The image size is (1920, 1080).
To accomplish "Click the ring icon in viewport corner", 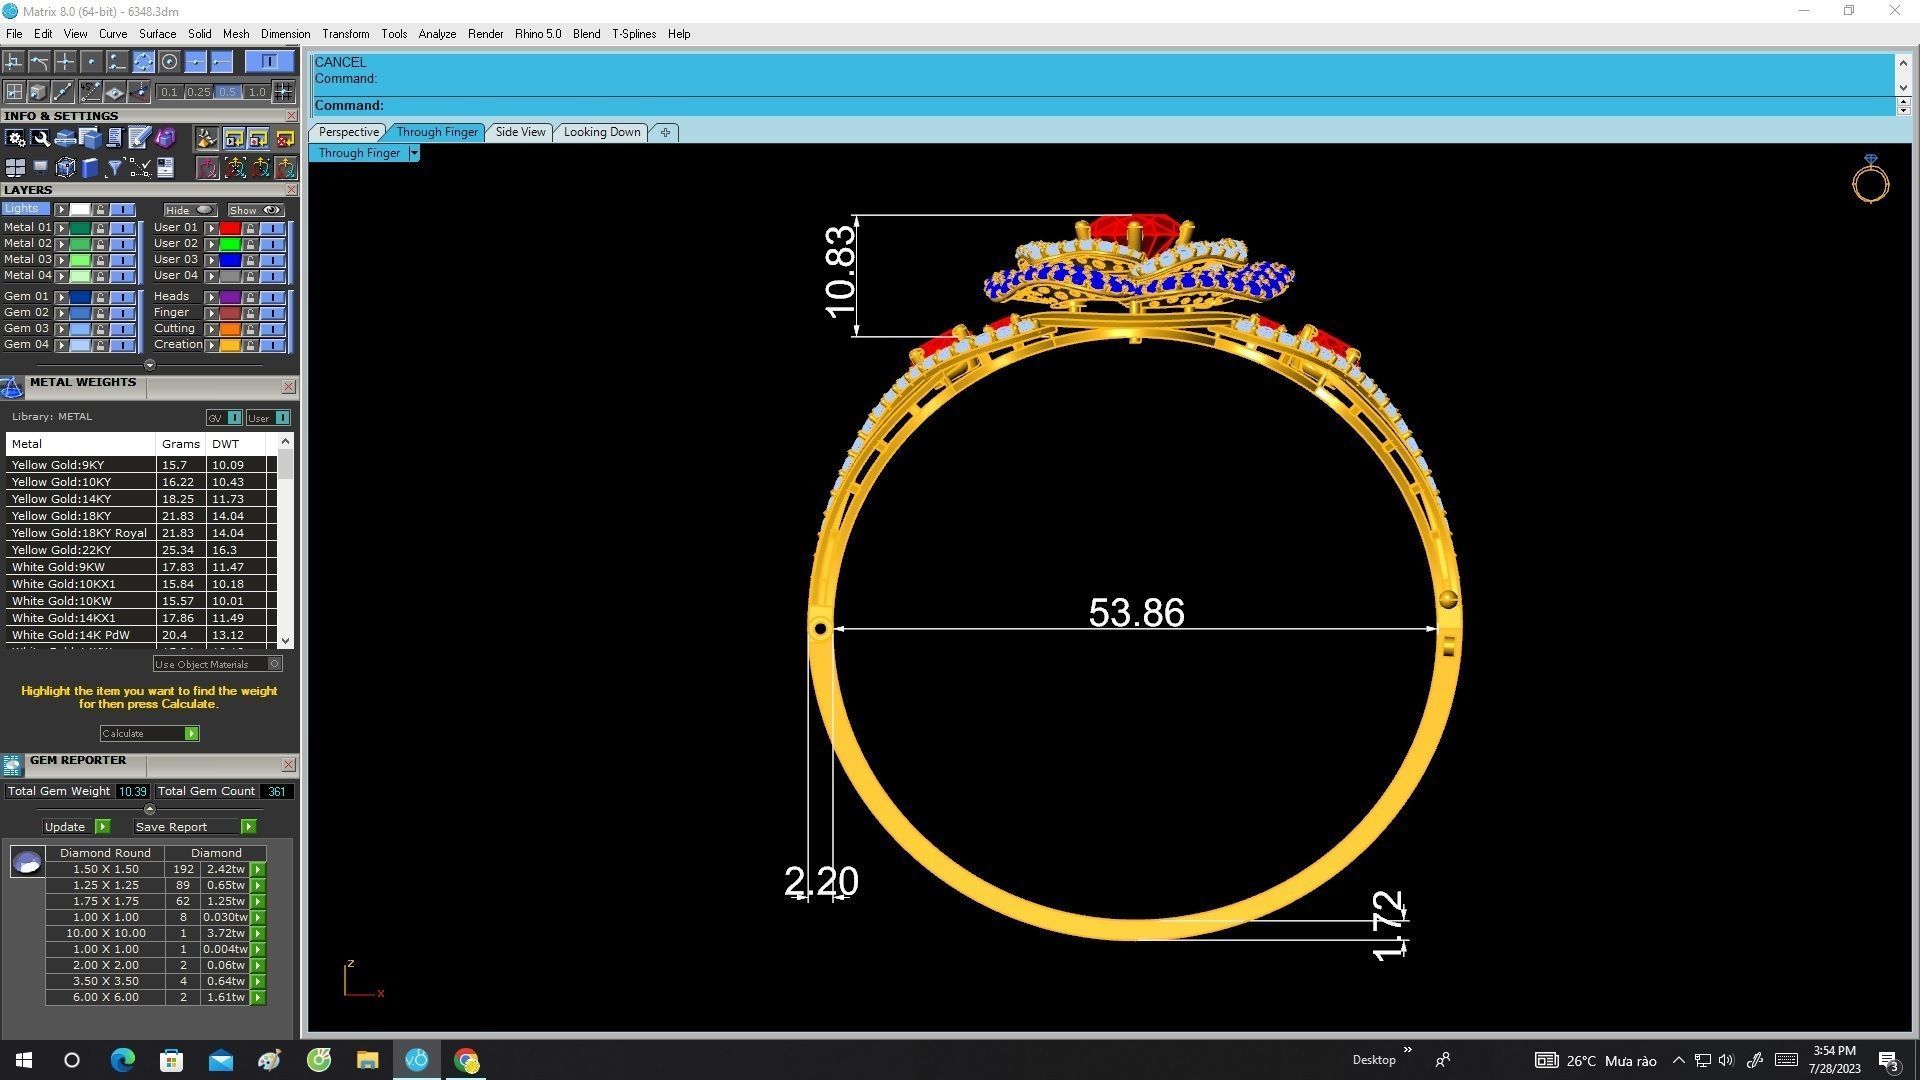I will pos(1870,179).
